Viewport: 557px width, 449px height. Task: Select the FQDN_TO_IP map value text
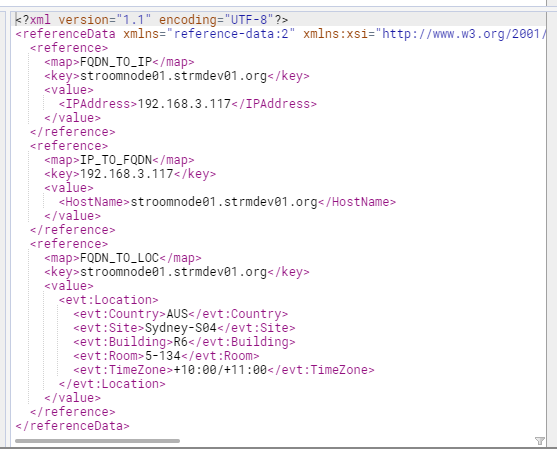[x=116, y=62]
